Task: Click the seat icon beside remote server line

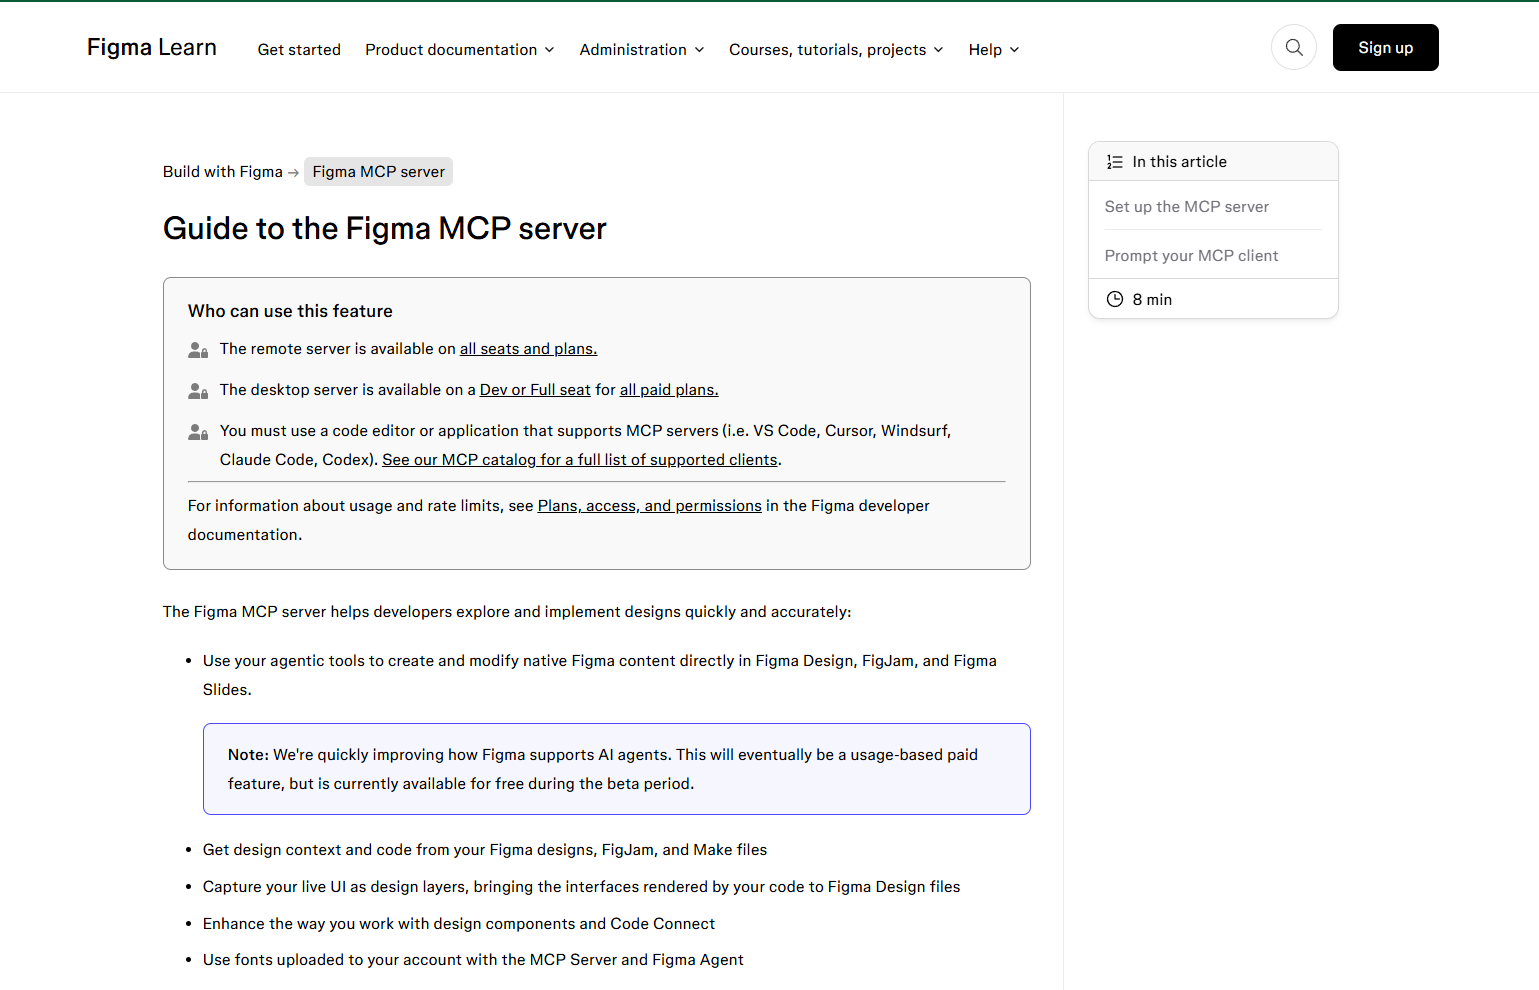Action: coord(198,350)
